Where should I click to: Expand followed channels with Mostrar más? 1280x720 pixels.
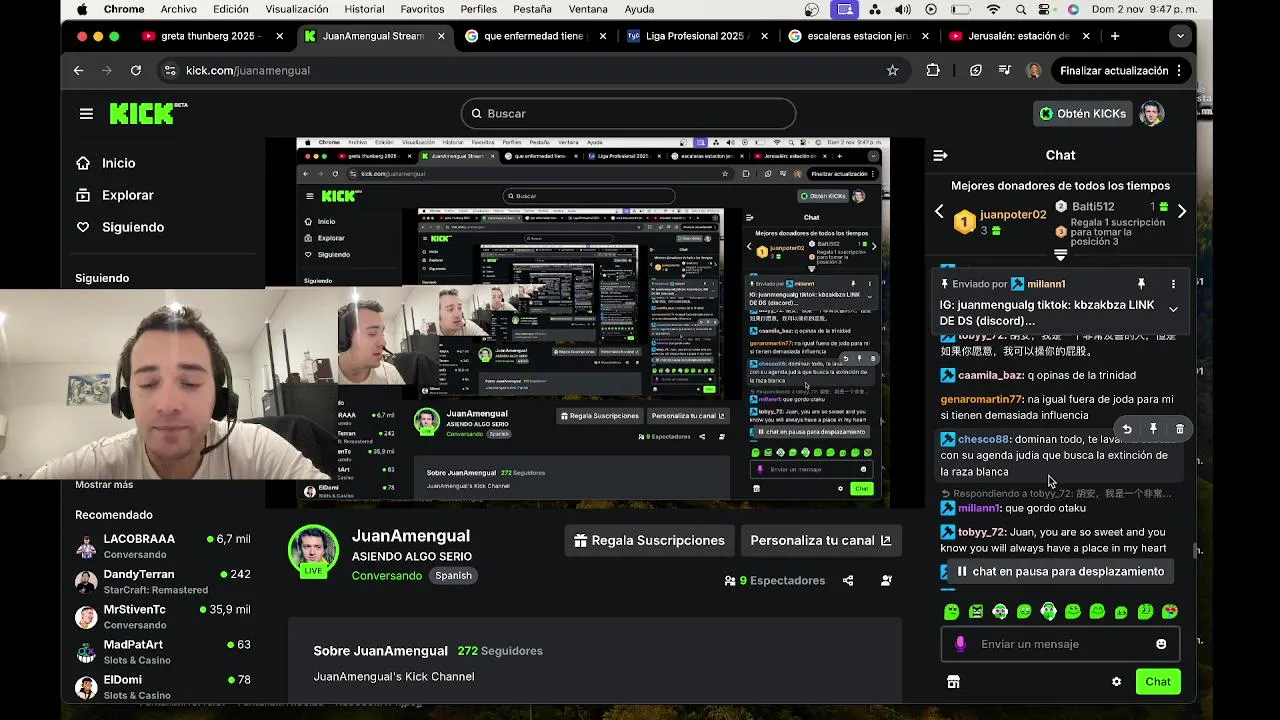click(x=104, y=485)
